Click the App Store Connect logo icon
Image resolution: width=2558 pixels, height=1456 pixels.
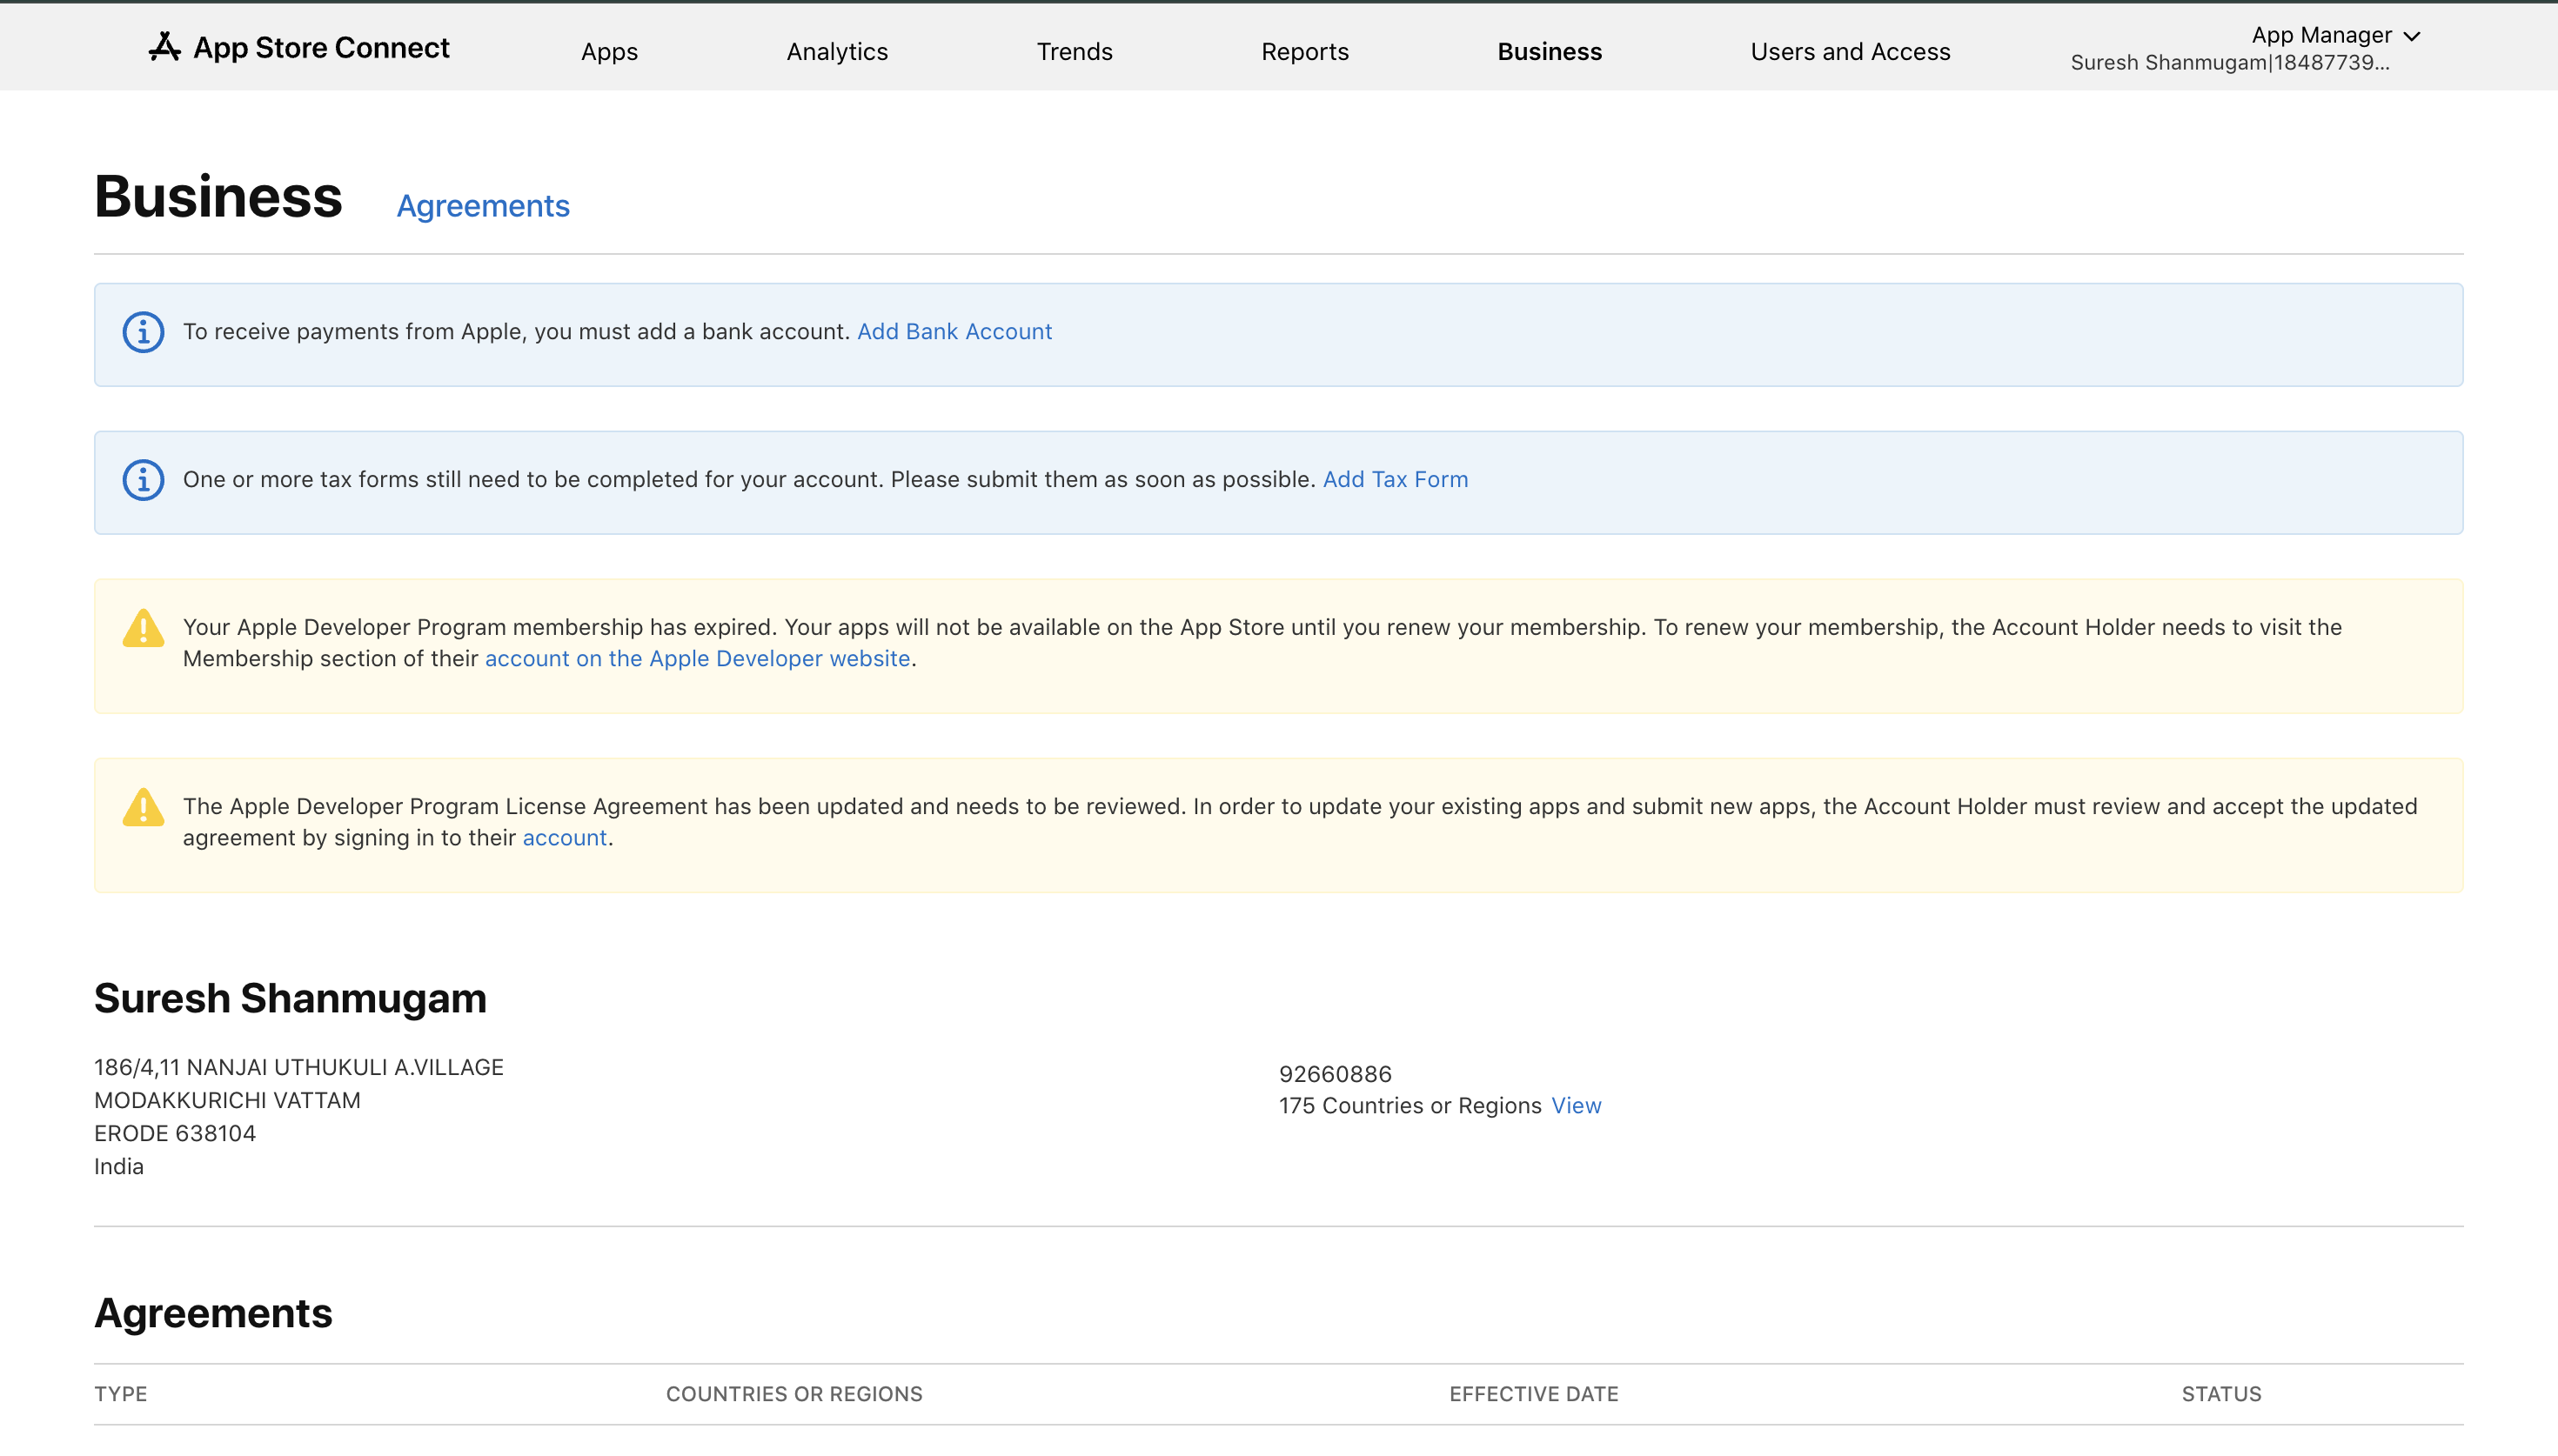(x=165, y=47)
